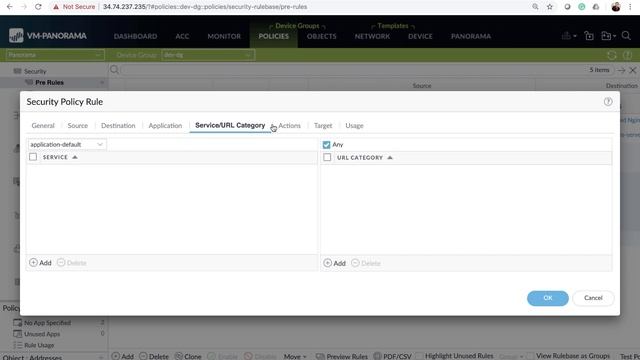Open the Panorama context dropdown
The image size is (640, 360).
click(x=55, y=55)
